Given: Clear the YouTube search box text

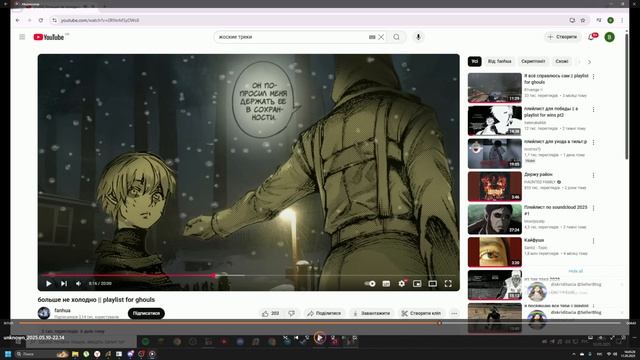Looking at the screenshot, I should pyautogui.click(x=381, y=37).
